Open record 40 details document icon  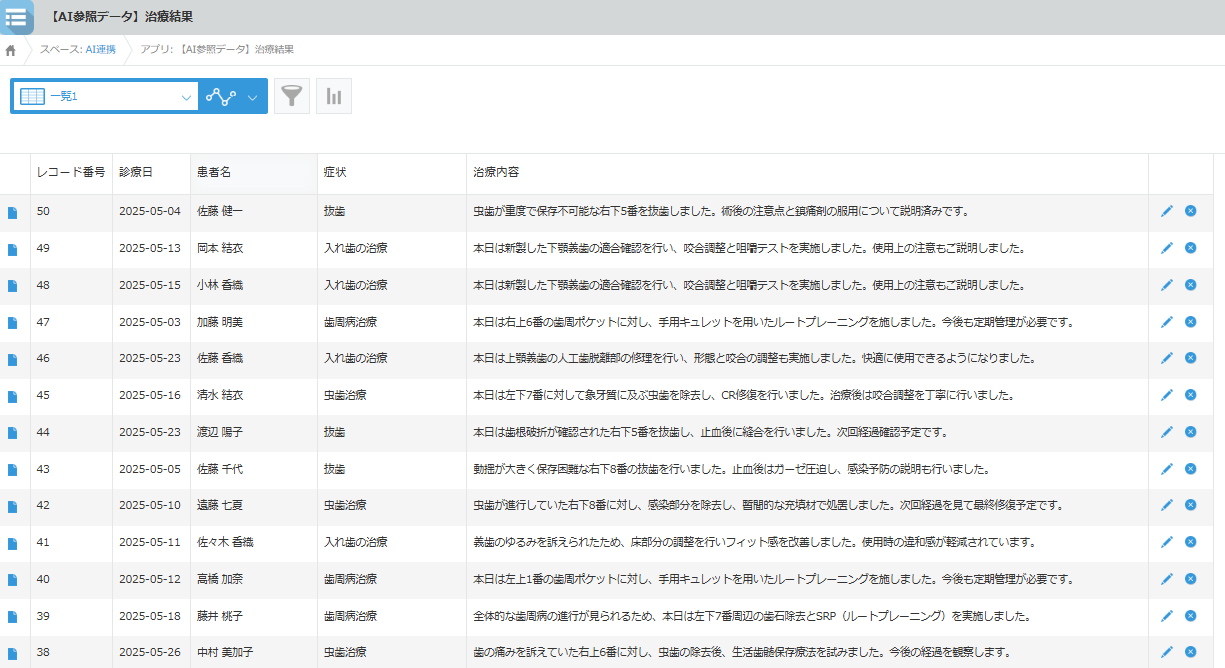(x=13, y=580)
